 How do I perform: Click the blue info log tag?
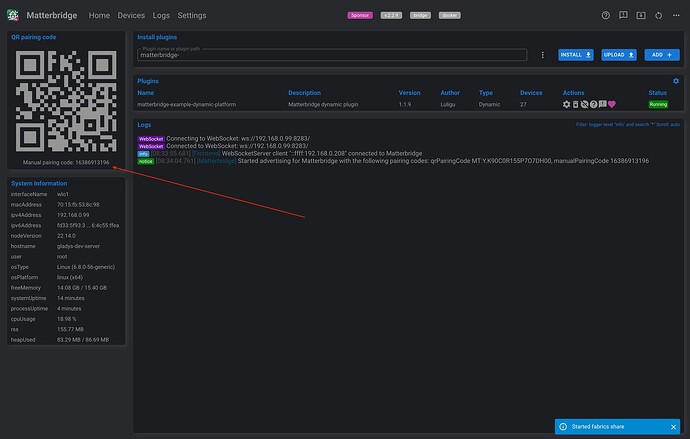[x=143, y=154]
